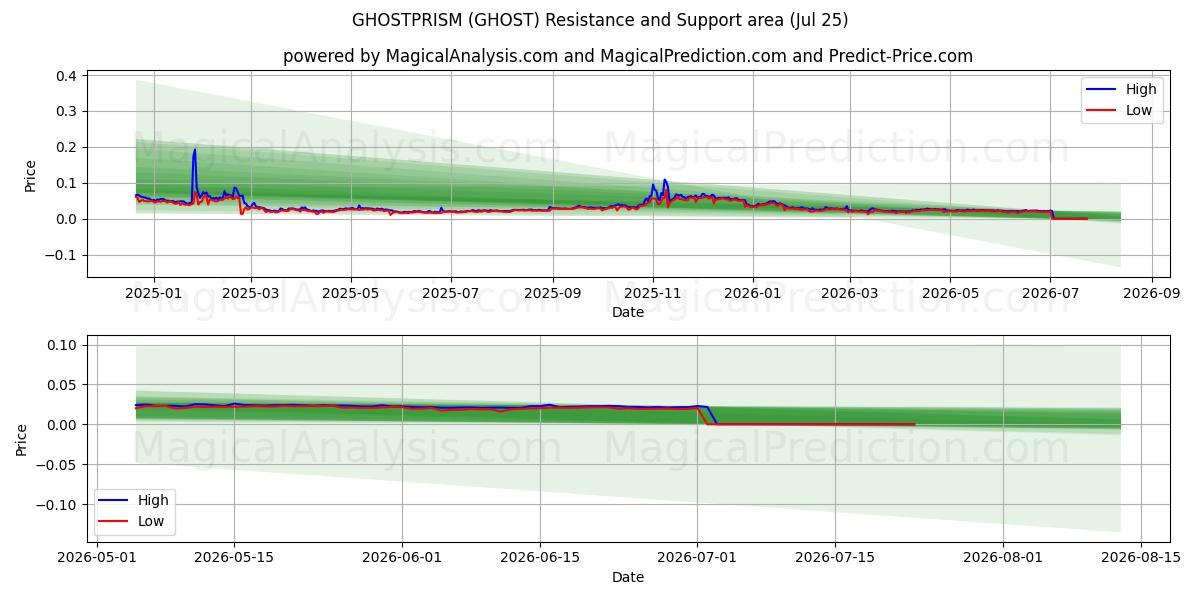Click the '−0.10' price tick in bottom chart
This screenshot has height=600, width=1200.
click(x=59, y=505)
